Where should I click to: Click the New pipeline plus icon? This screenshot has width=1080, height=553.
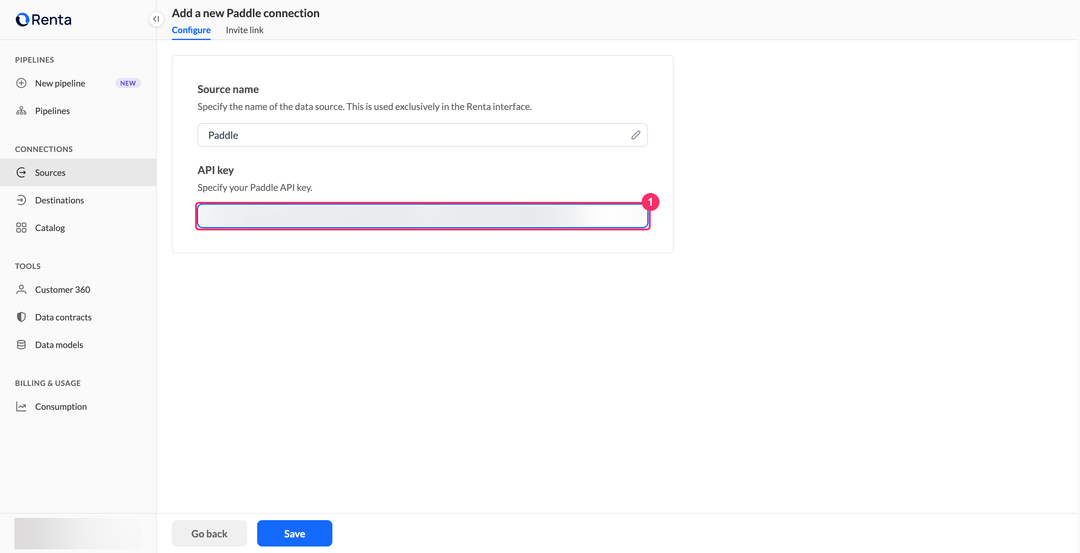21,83
